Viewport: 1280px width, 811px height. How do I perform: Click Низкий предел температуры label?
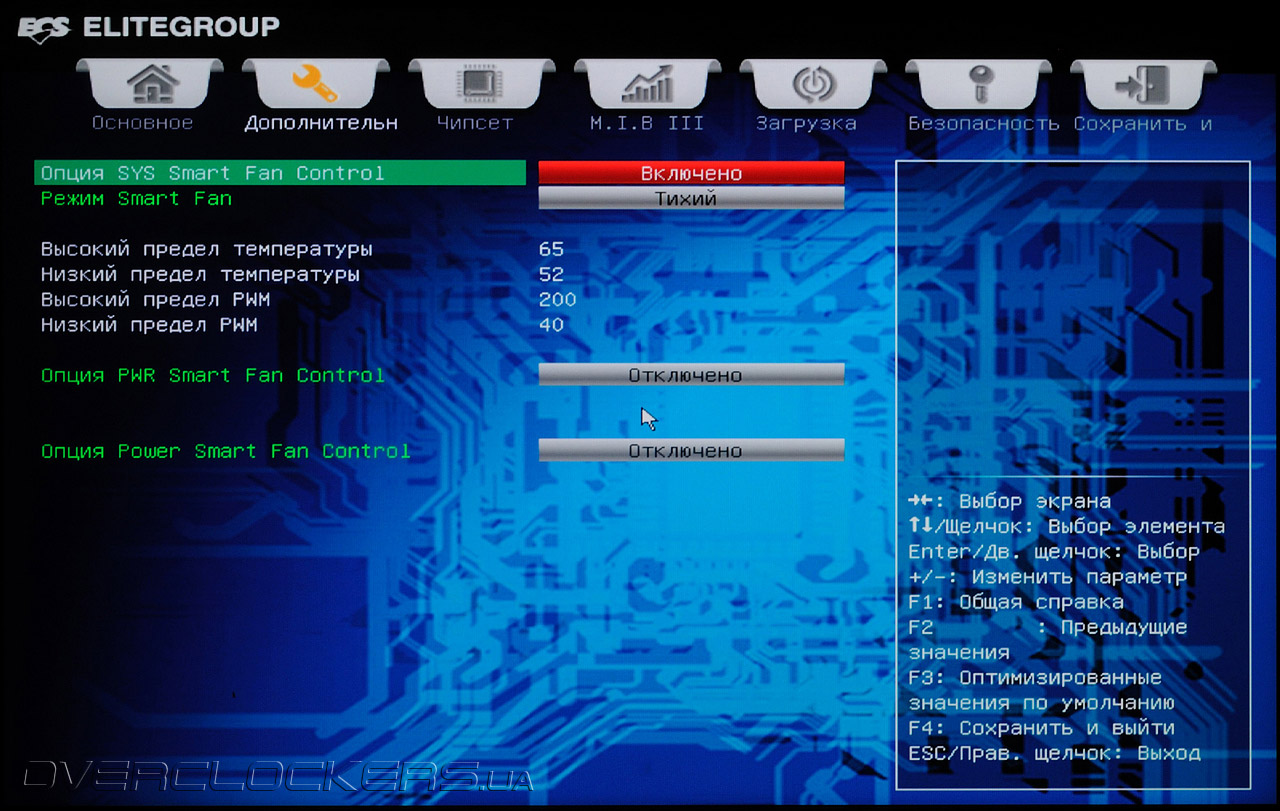click(x=200, y=274)
